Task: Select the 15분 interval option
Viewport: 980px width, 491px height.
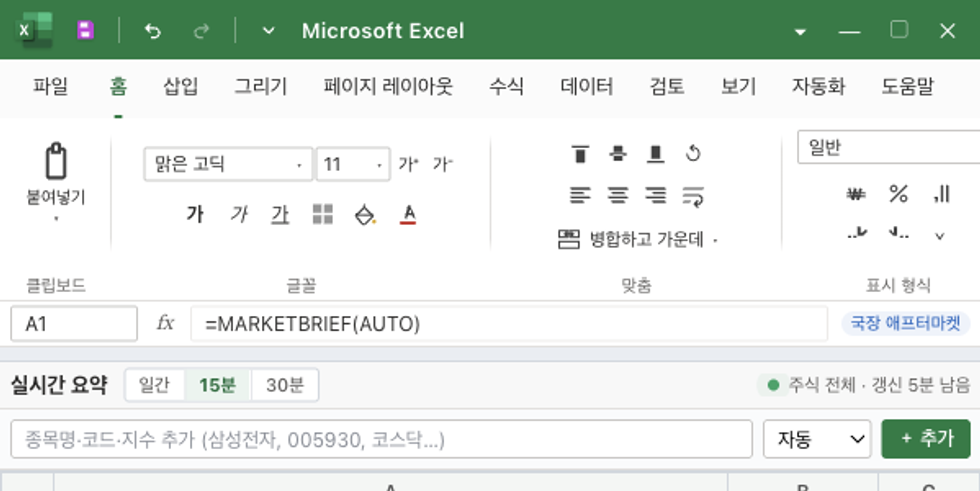Action: (x=218, y=385)
